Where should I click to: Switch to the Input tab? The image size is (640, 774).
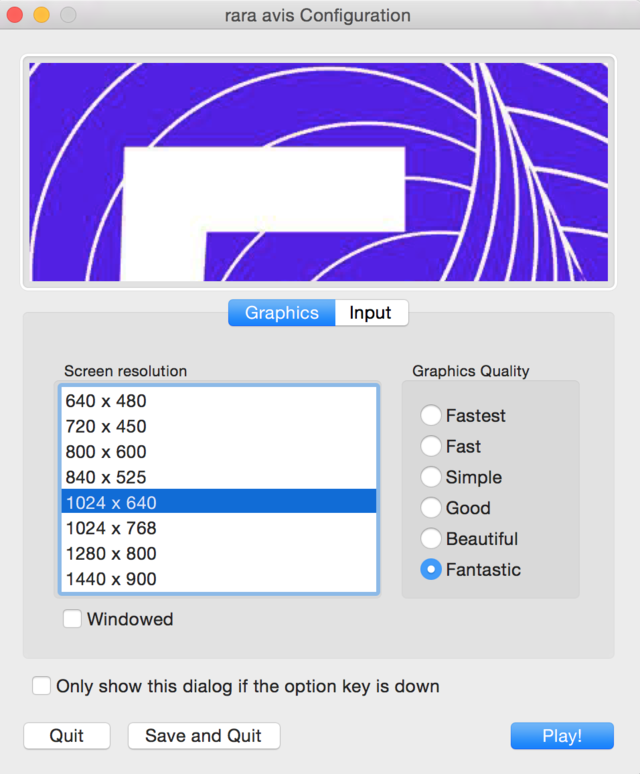click(370, 313)
